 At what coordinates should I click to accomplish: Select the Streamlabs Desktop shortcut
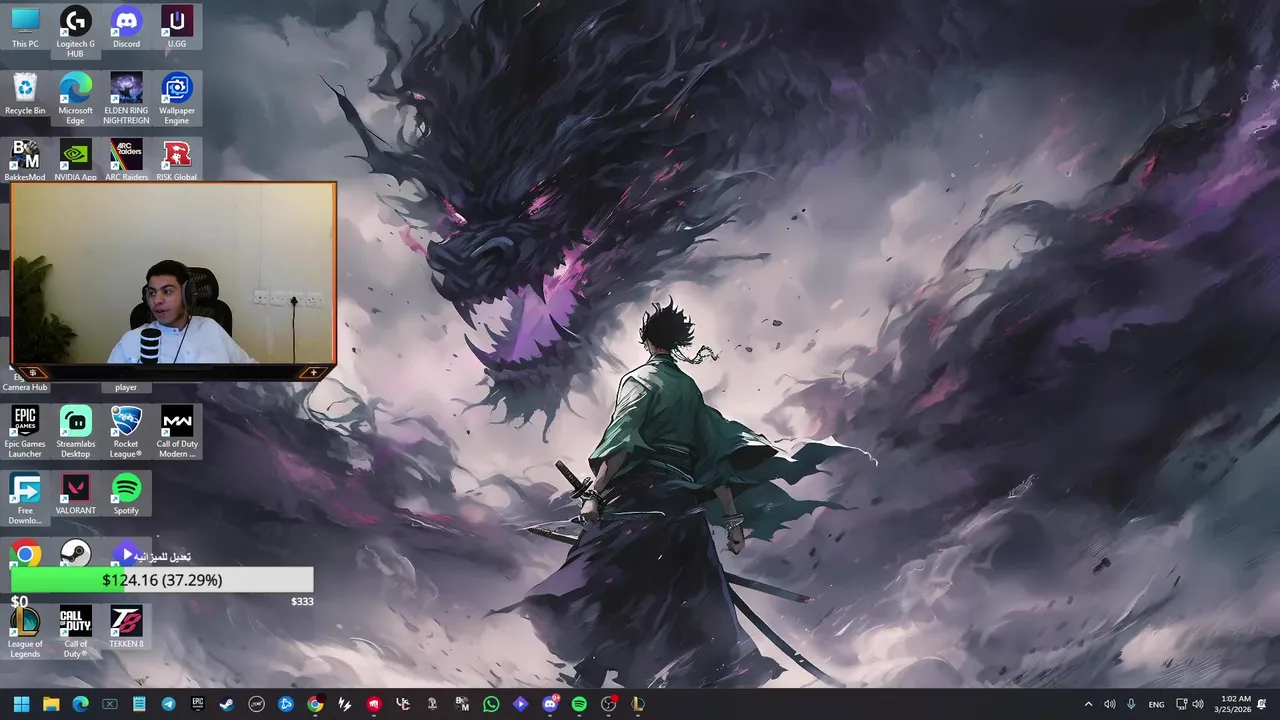[76, 432]
